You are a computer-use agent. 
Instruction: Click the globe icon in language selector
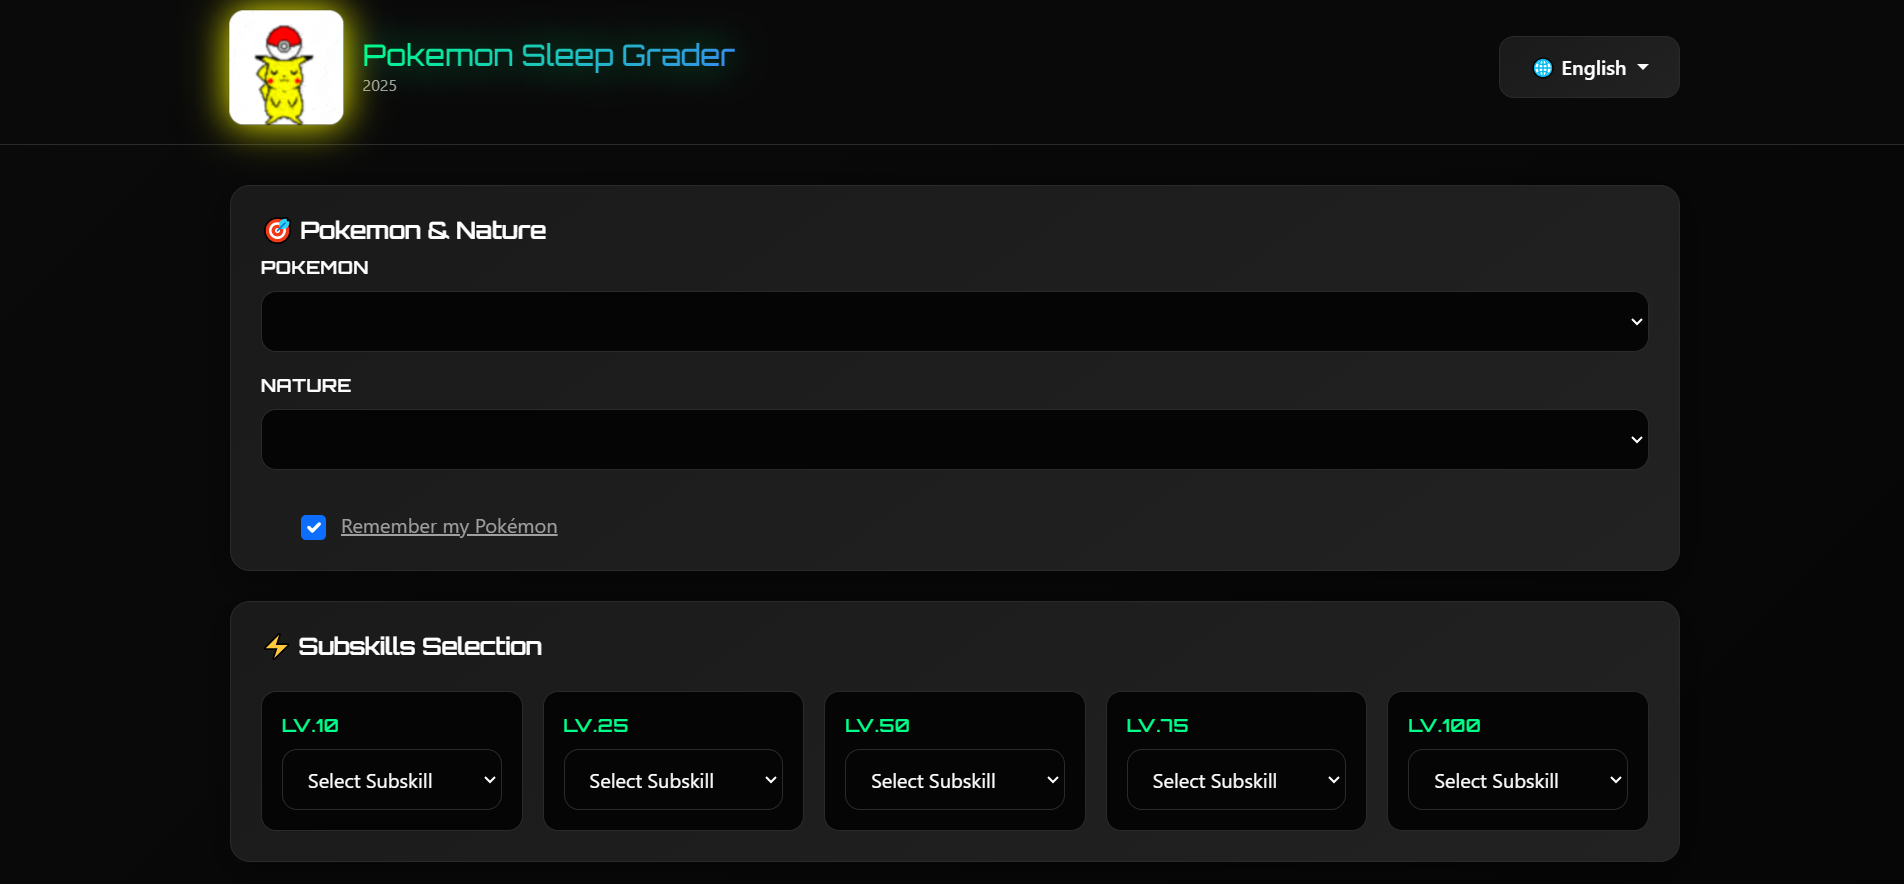point(1543,68)
